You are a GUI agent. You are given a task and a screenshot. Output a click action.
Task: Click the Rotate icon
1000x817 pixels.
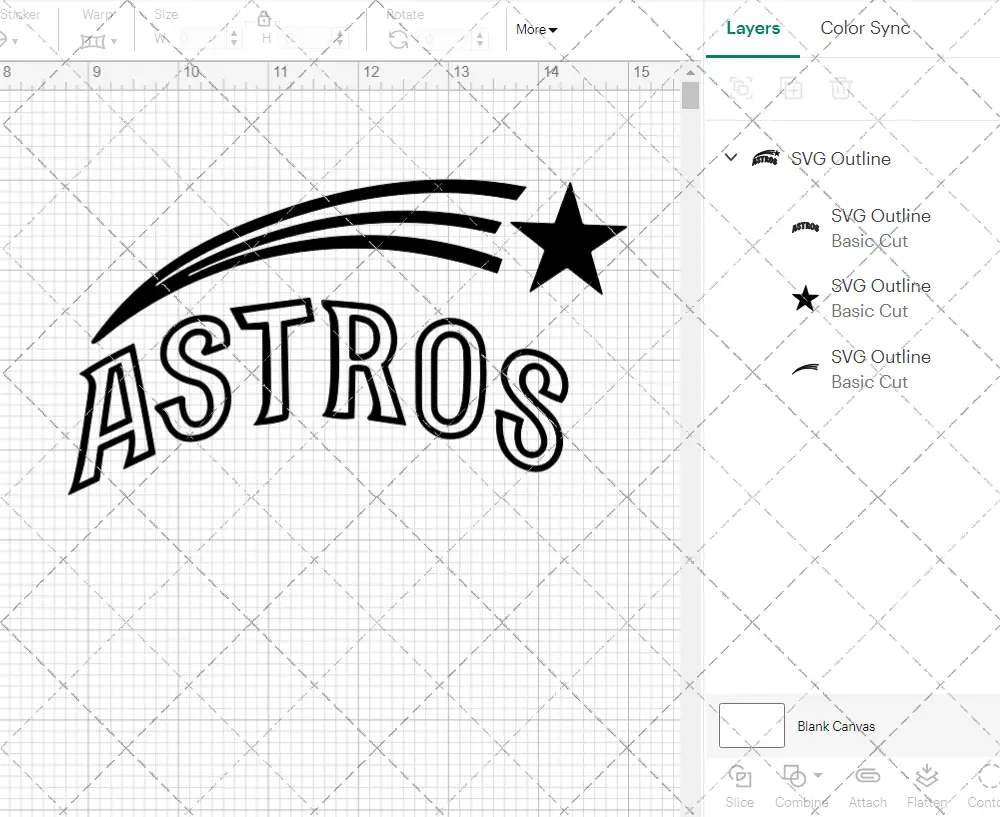coord(399,40)
